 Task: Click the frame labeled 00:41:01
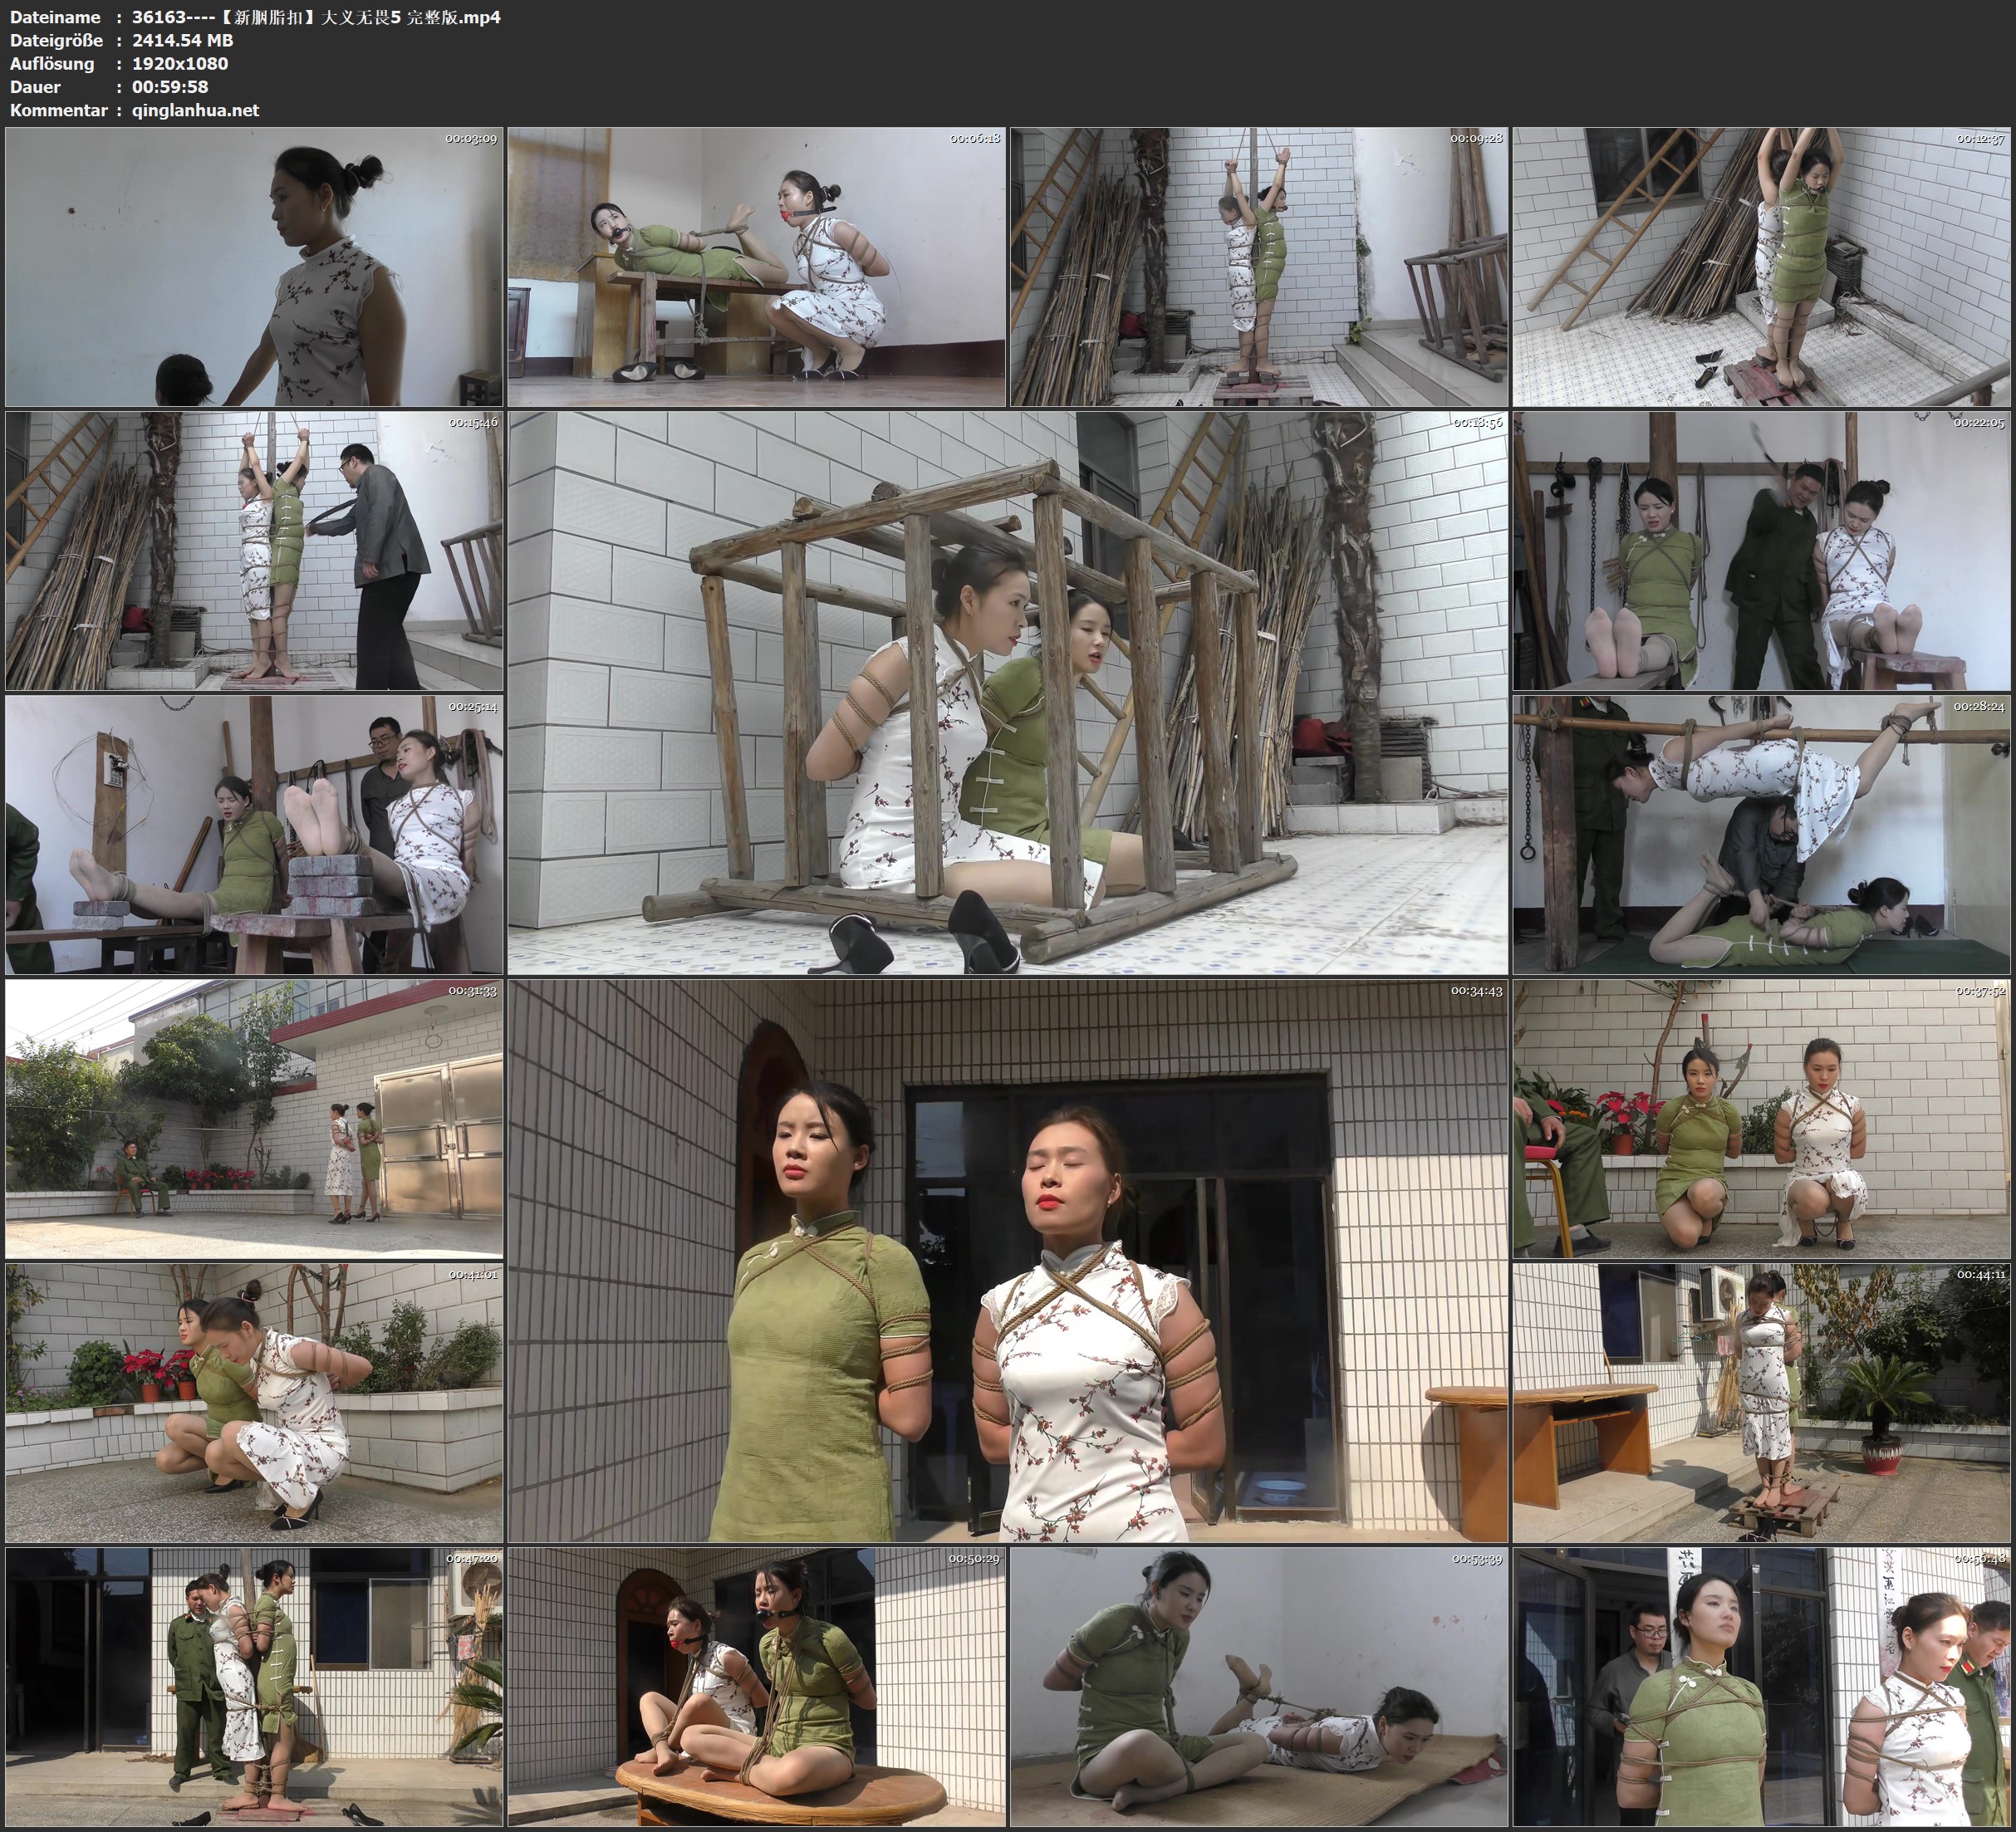click(x=254, y=1403)
